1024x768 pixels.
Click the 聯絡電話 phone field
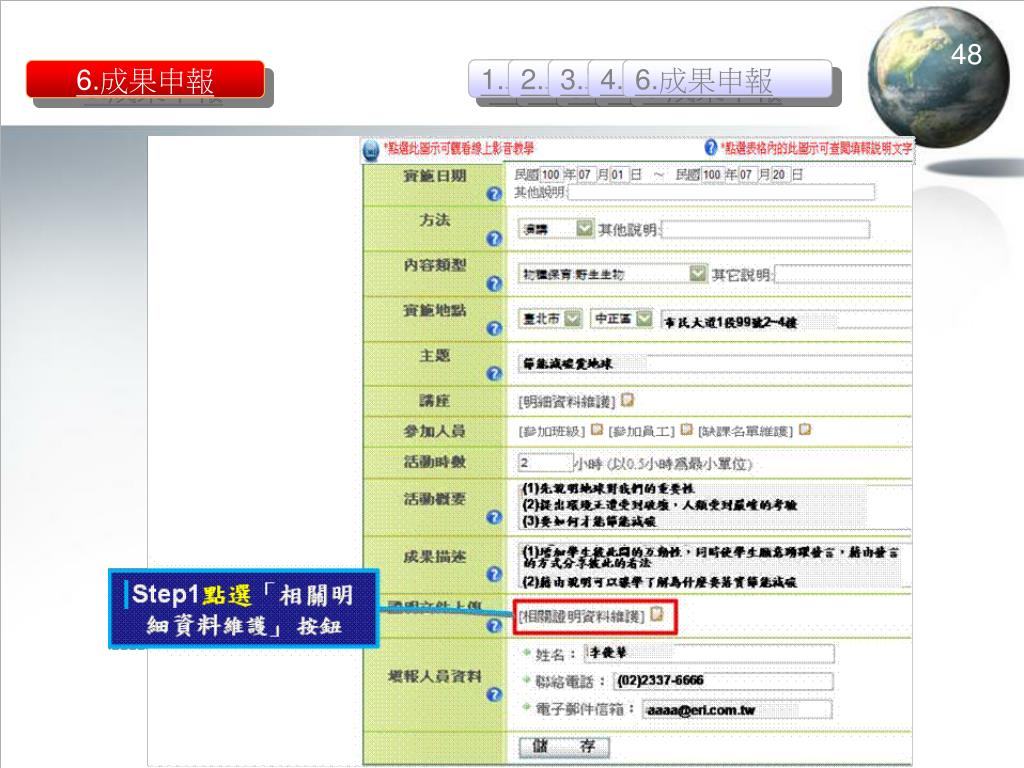coord(723,681)
